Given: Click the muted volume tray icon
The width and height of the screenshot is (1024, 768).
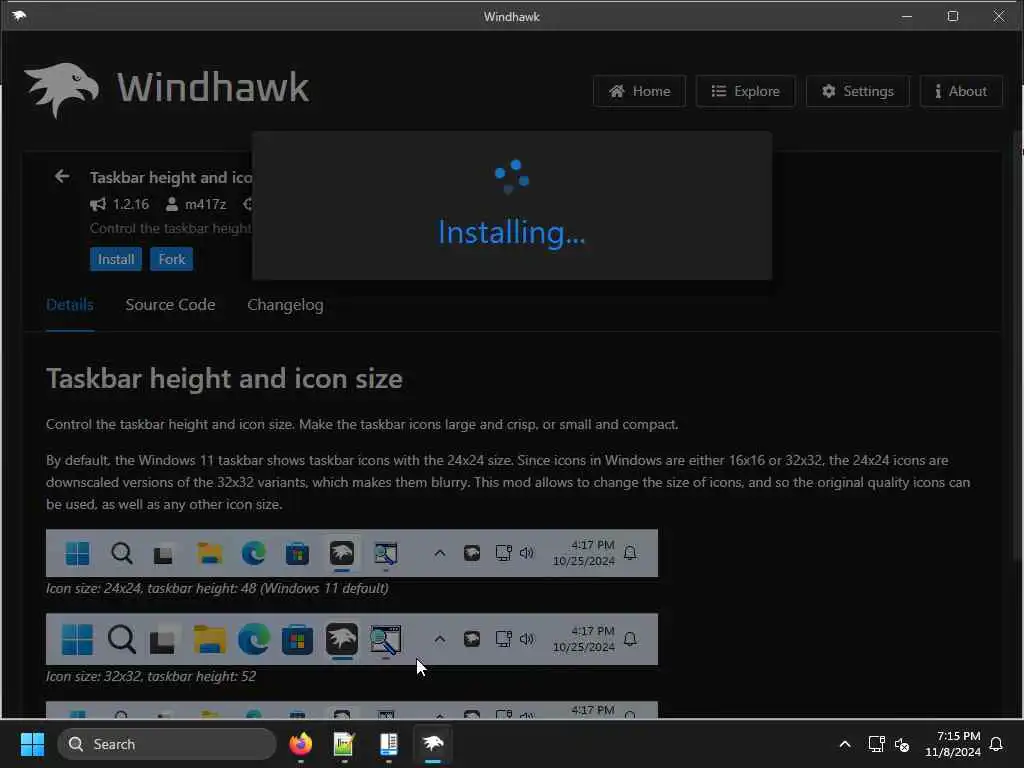Looking at the screenshot, I should (x=902, y=744).
